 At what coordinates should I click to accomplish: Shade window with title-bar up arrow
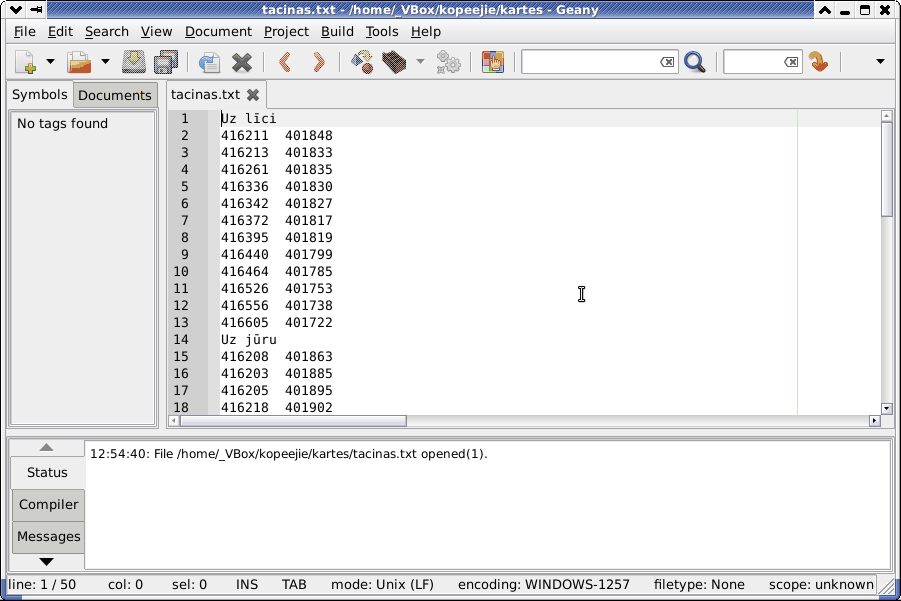825,10
